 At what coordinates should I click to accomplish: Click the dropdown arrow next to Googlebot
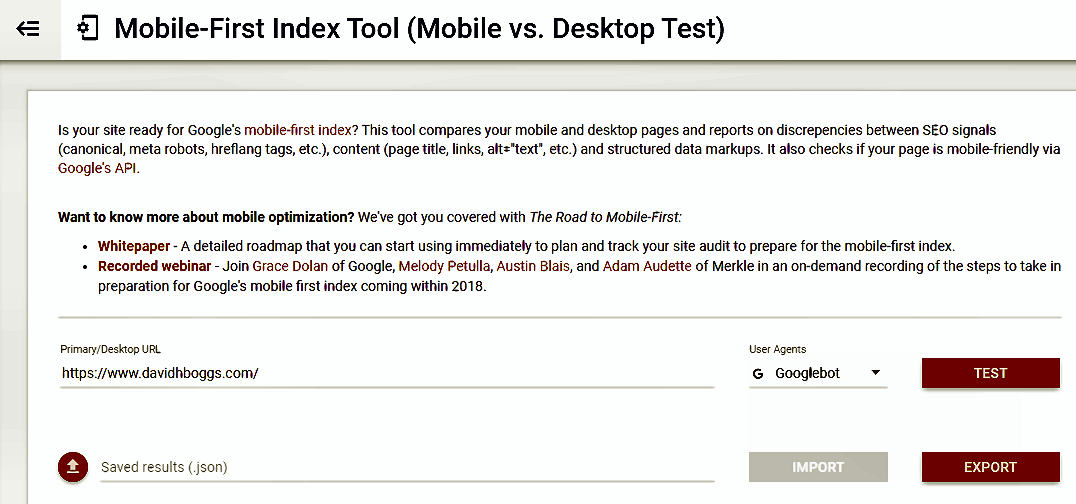pyautogui.click(x=875, y=373)
